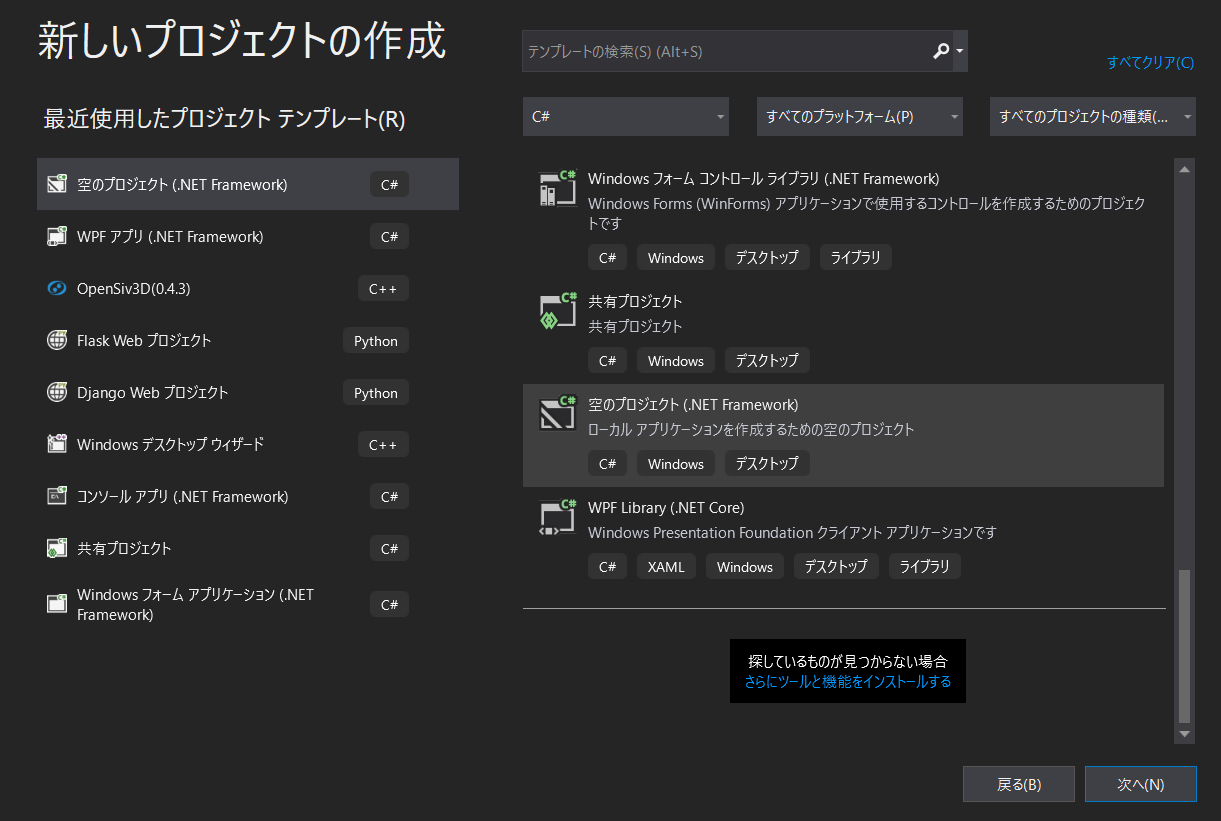Click the Windows デスクトップ ウィザード icon
The height and width of the screenshot is (821, 1221).
tap(57, 444)
